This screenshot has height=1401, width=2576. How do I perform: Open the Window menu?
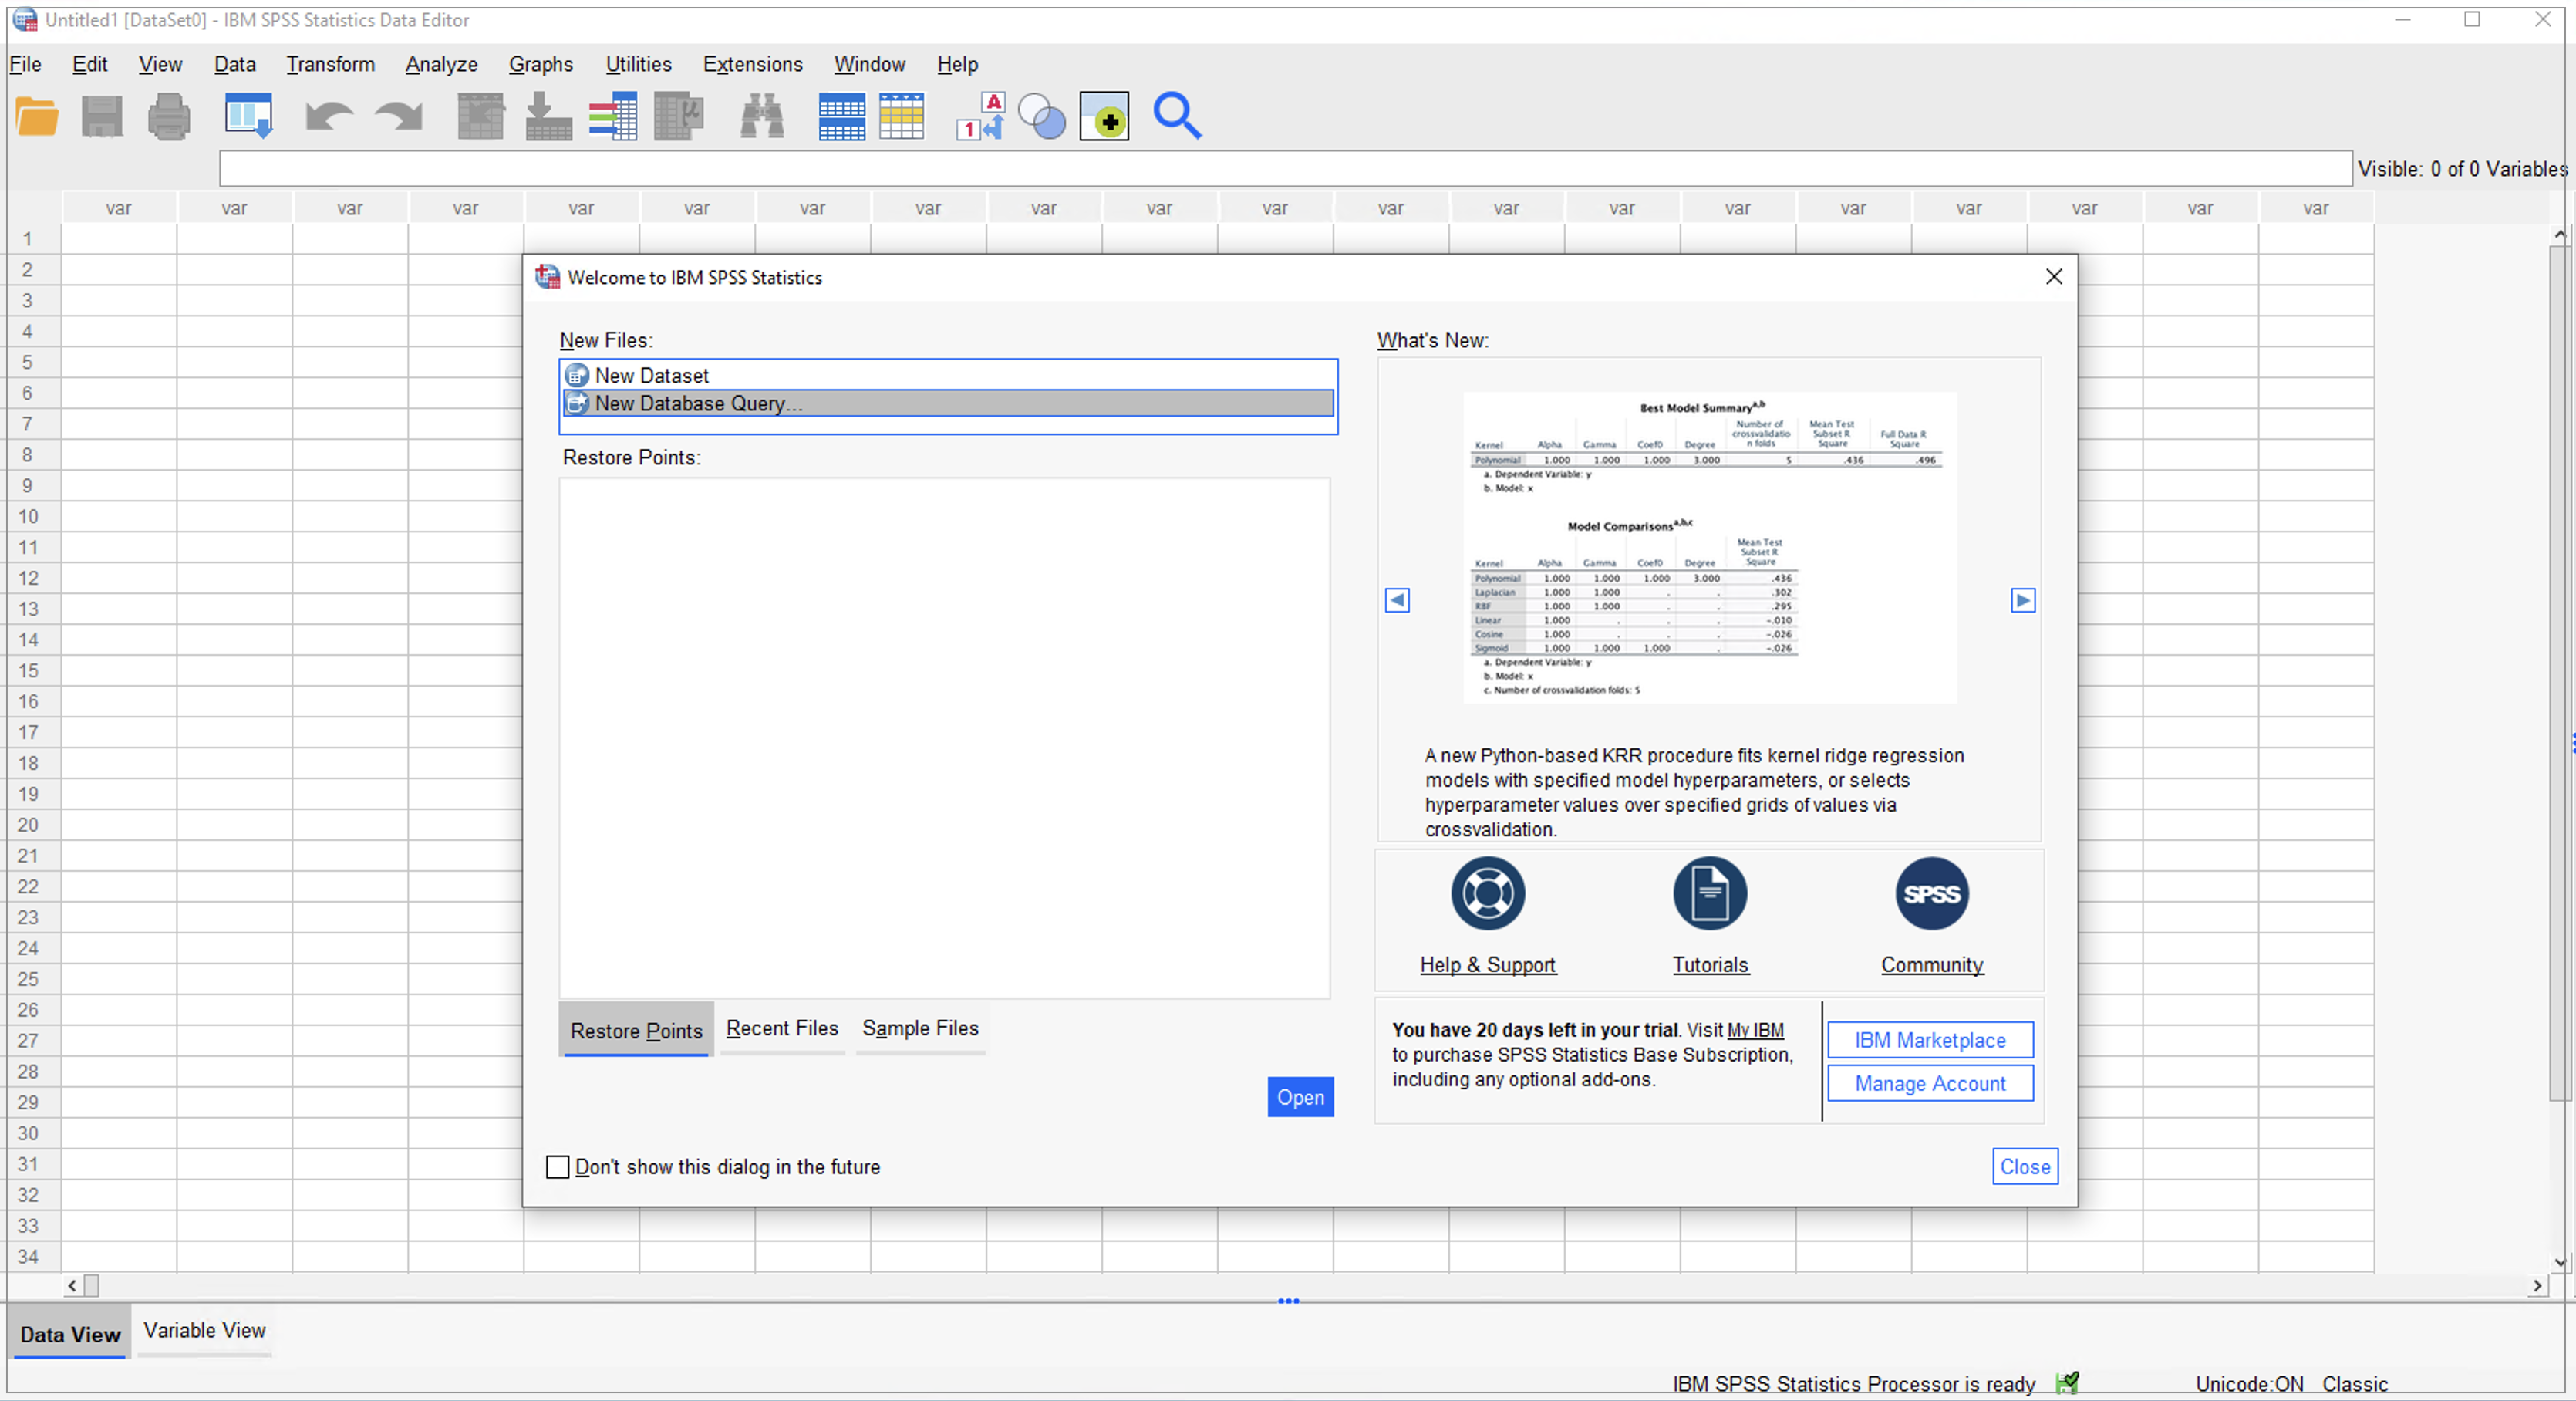coord(869,64)
